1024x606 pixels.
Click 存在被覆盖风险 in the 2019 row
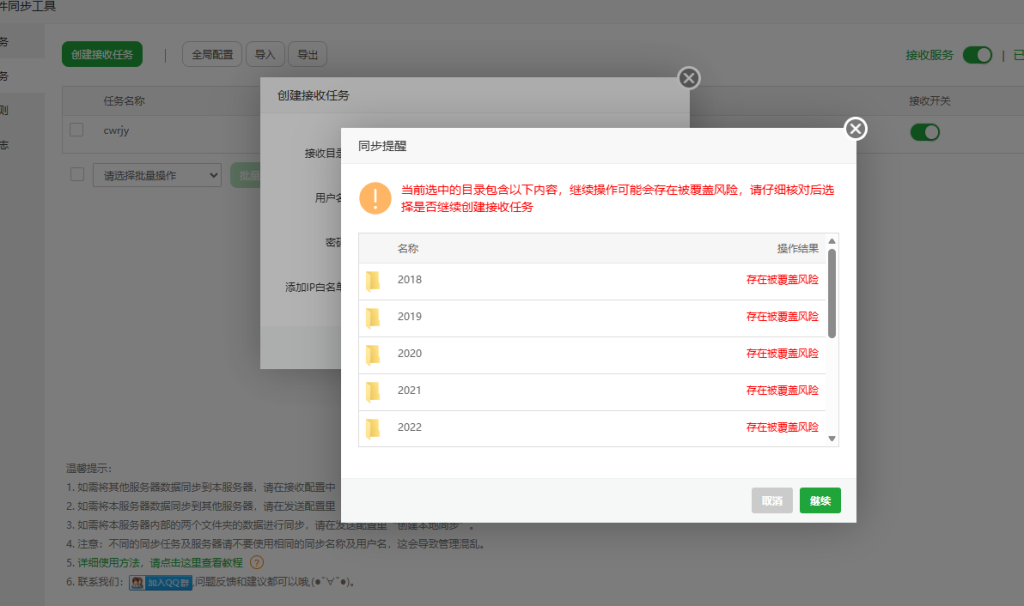(782, 316)
